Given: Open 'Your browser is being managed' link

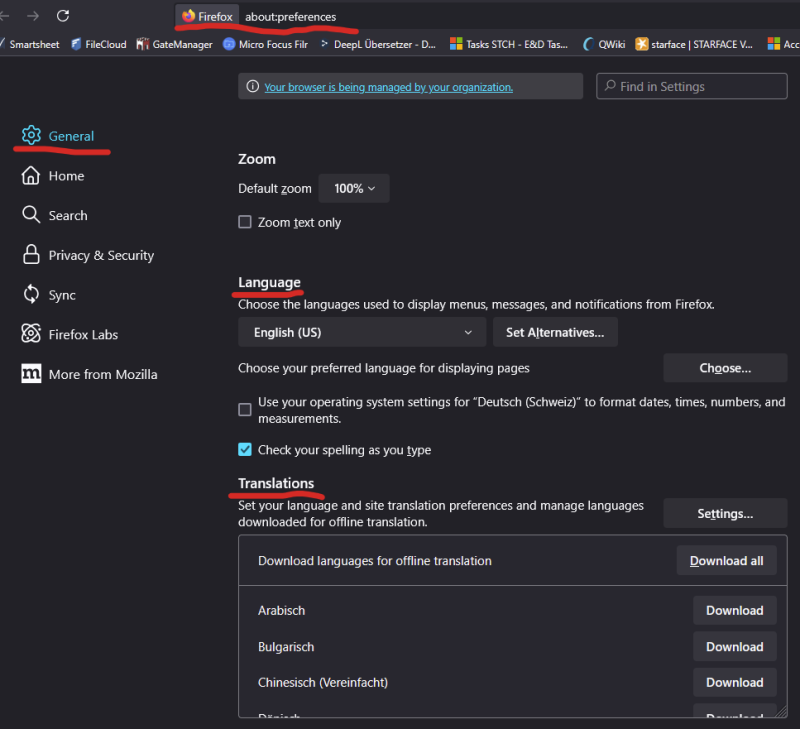Looking at the screenshot, I should tap(388, 87).
